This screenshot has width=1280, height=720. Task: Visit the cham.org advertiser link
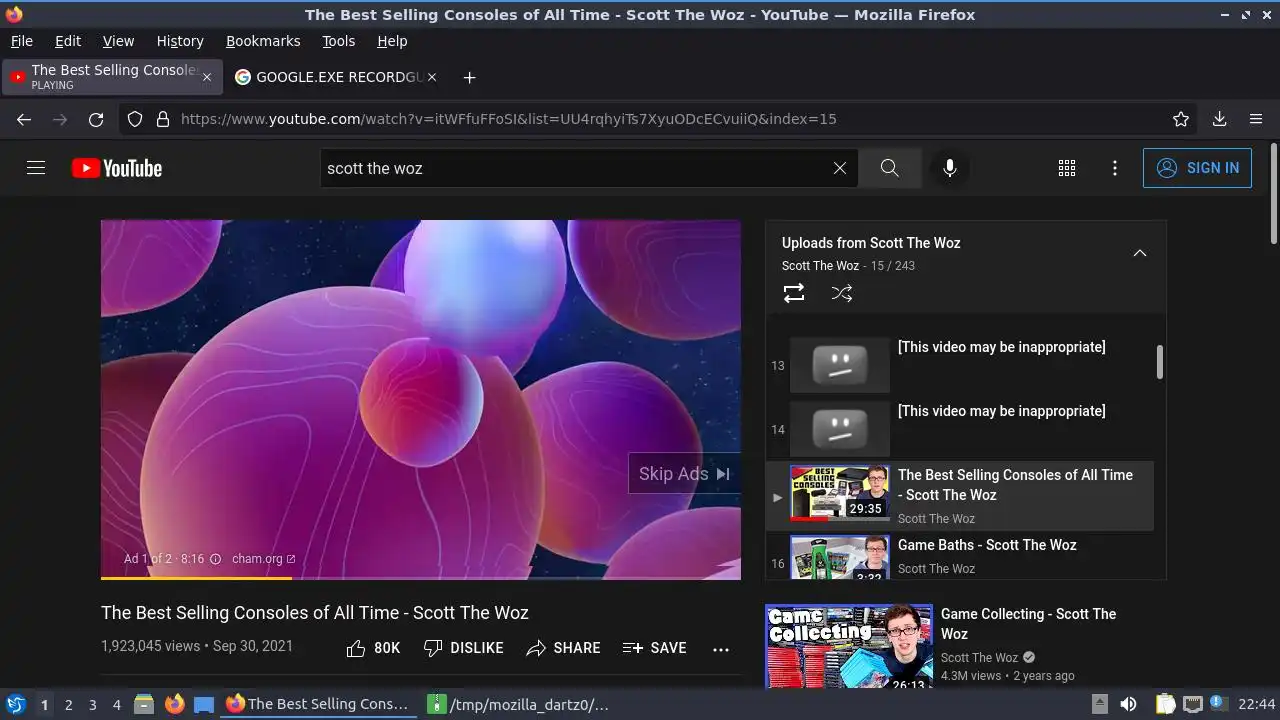click(263, 559)
